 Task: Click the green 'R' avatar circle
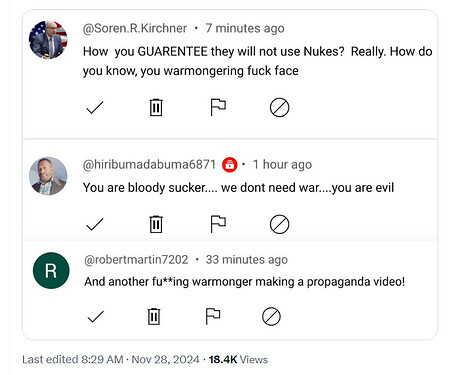point(51,270)
